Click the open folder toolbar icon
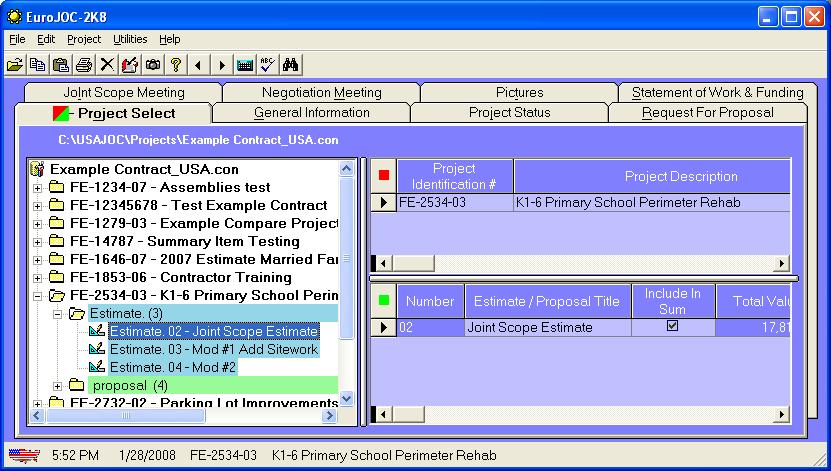 (15, 65)
